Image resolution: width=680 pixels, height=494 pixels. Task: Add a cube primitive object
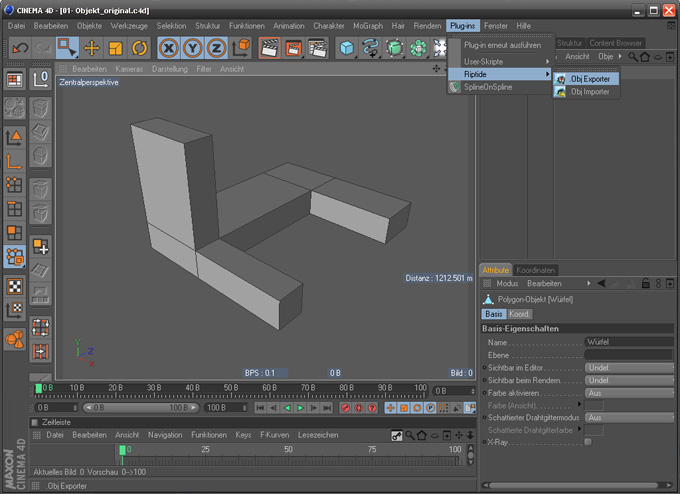[x=346, y=47]
